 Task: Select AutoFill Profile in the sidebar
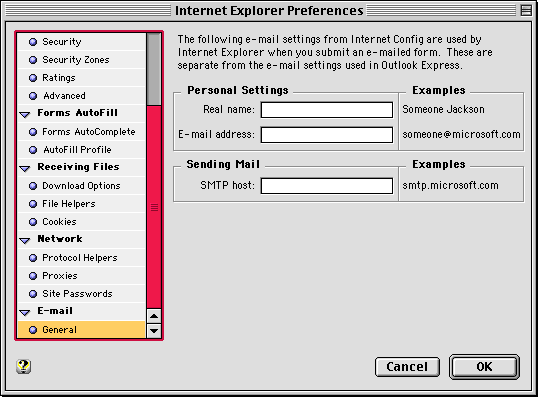(x=82, y=150)
